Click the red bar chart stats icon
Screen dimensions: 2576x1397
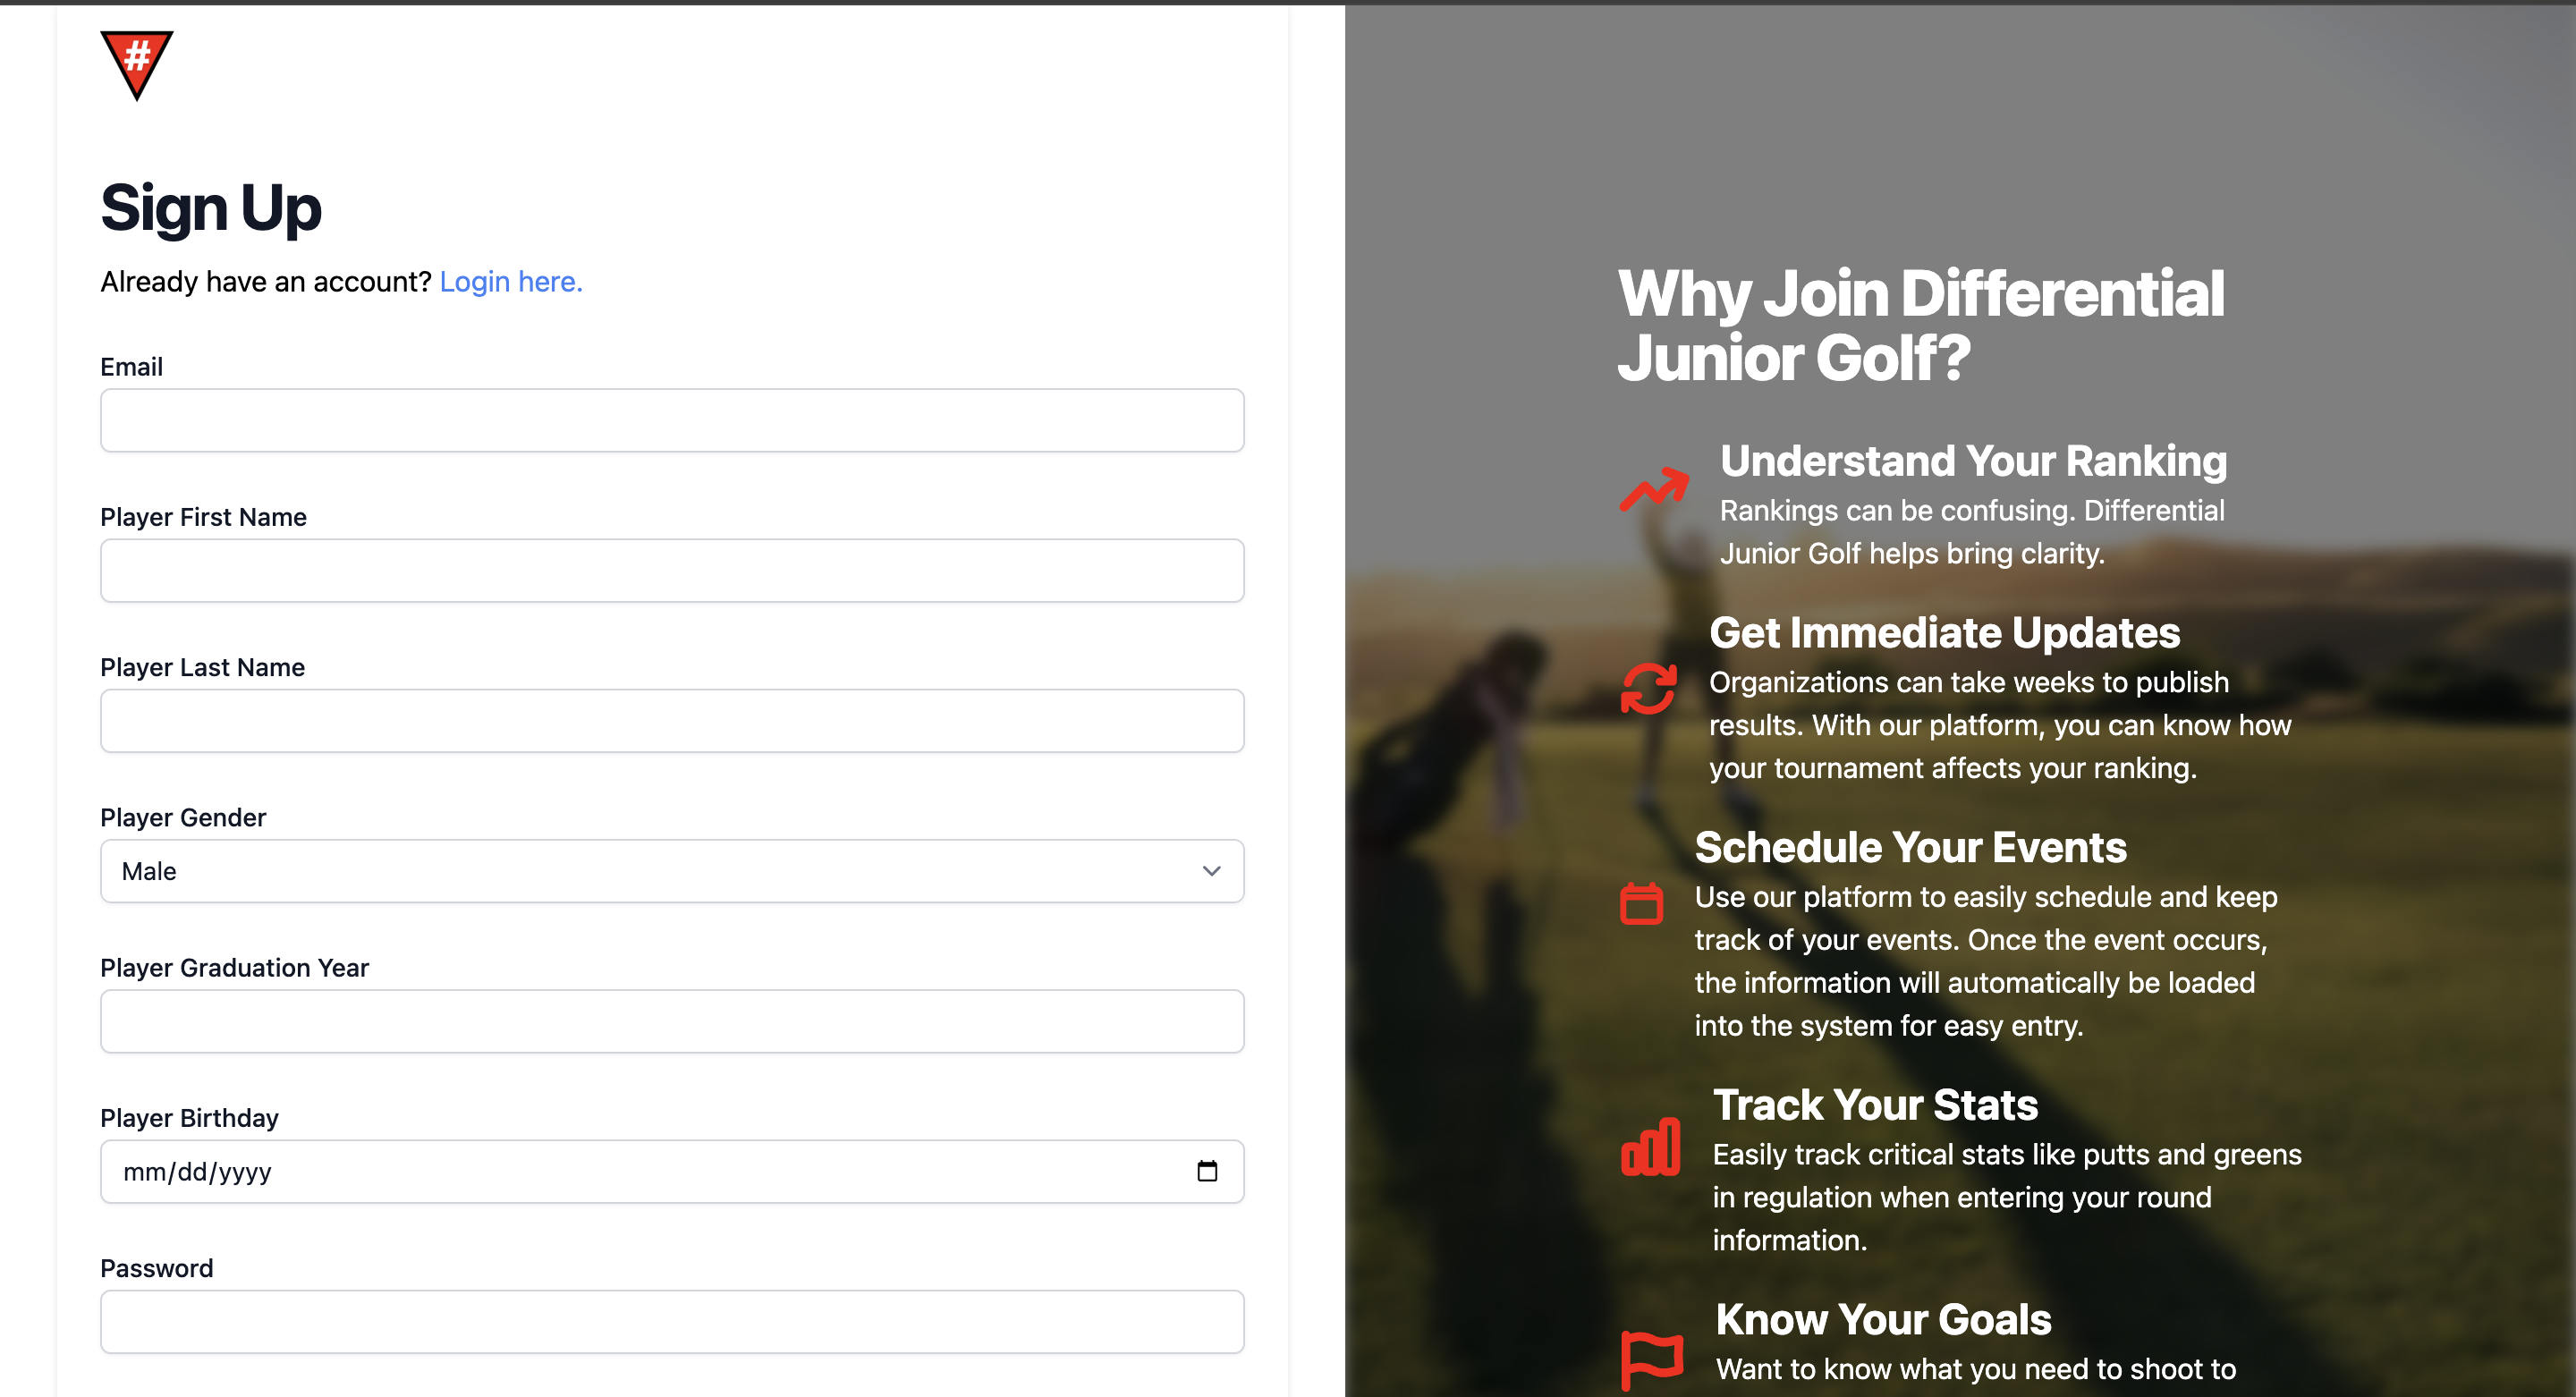1650,1147
